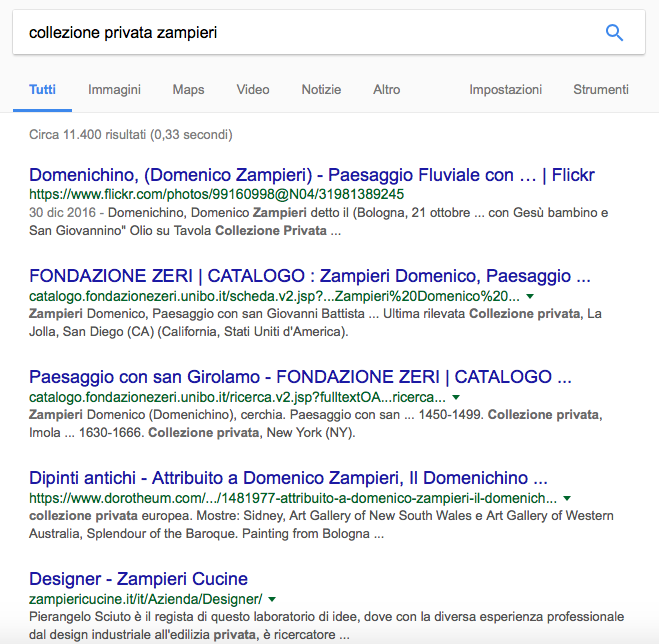
Task: Open the Notizie tab
Action: point(322,90)
